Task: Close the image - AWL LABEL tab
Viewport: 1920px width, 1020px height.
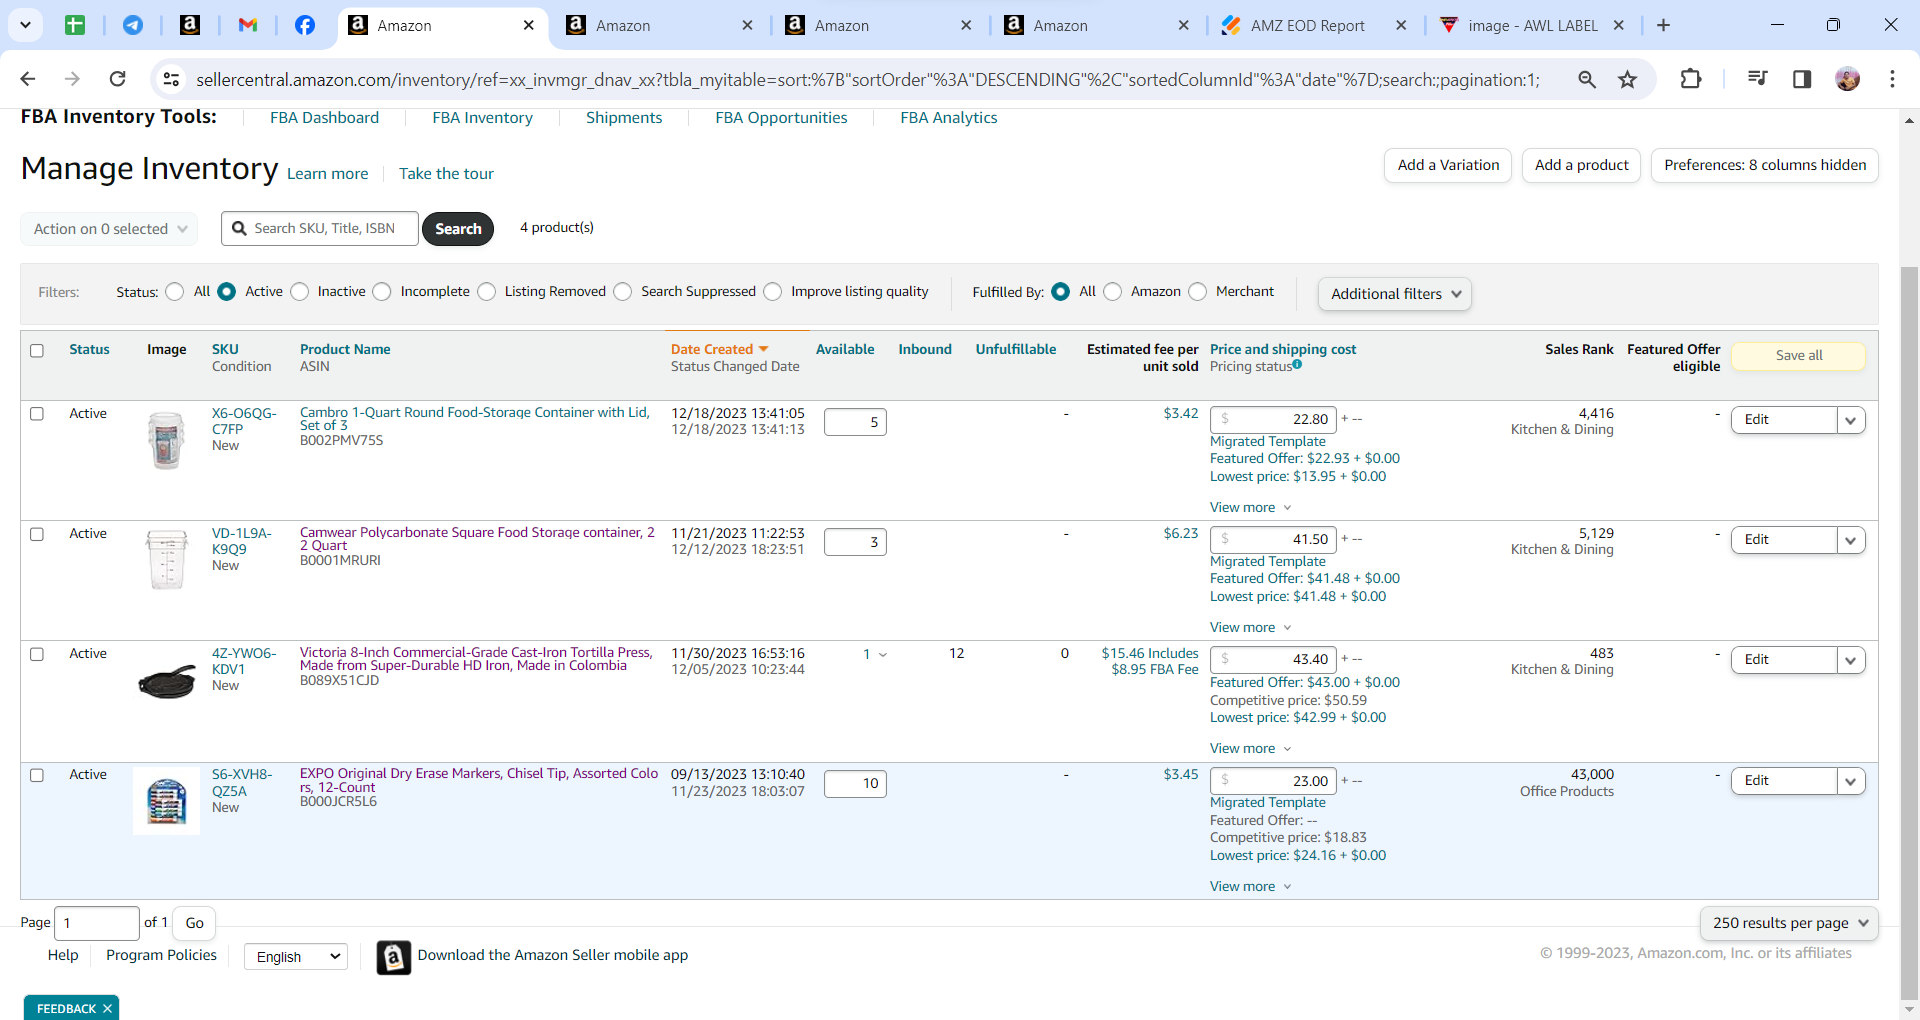Action: click(x=1619, y=25)
